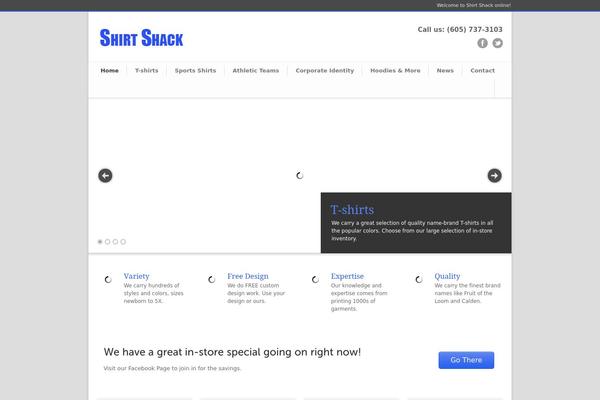The image size is (600, 400).
Task: Open the Sports Shirts menu item
Action: [x=195, y=70]
